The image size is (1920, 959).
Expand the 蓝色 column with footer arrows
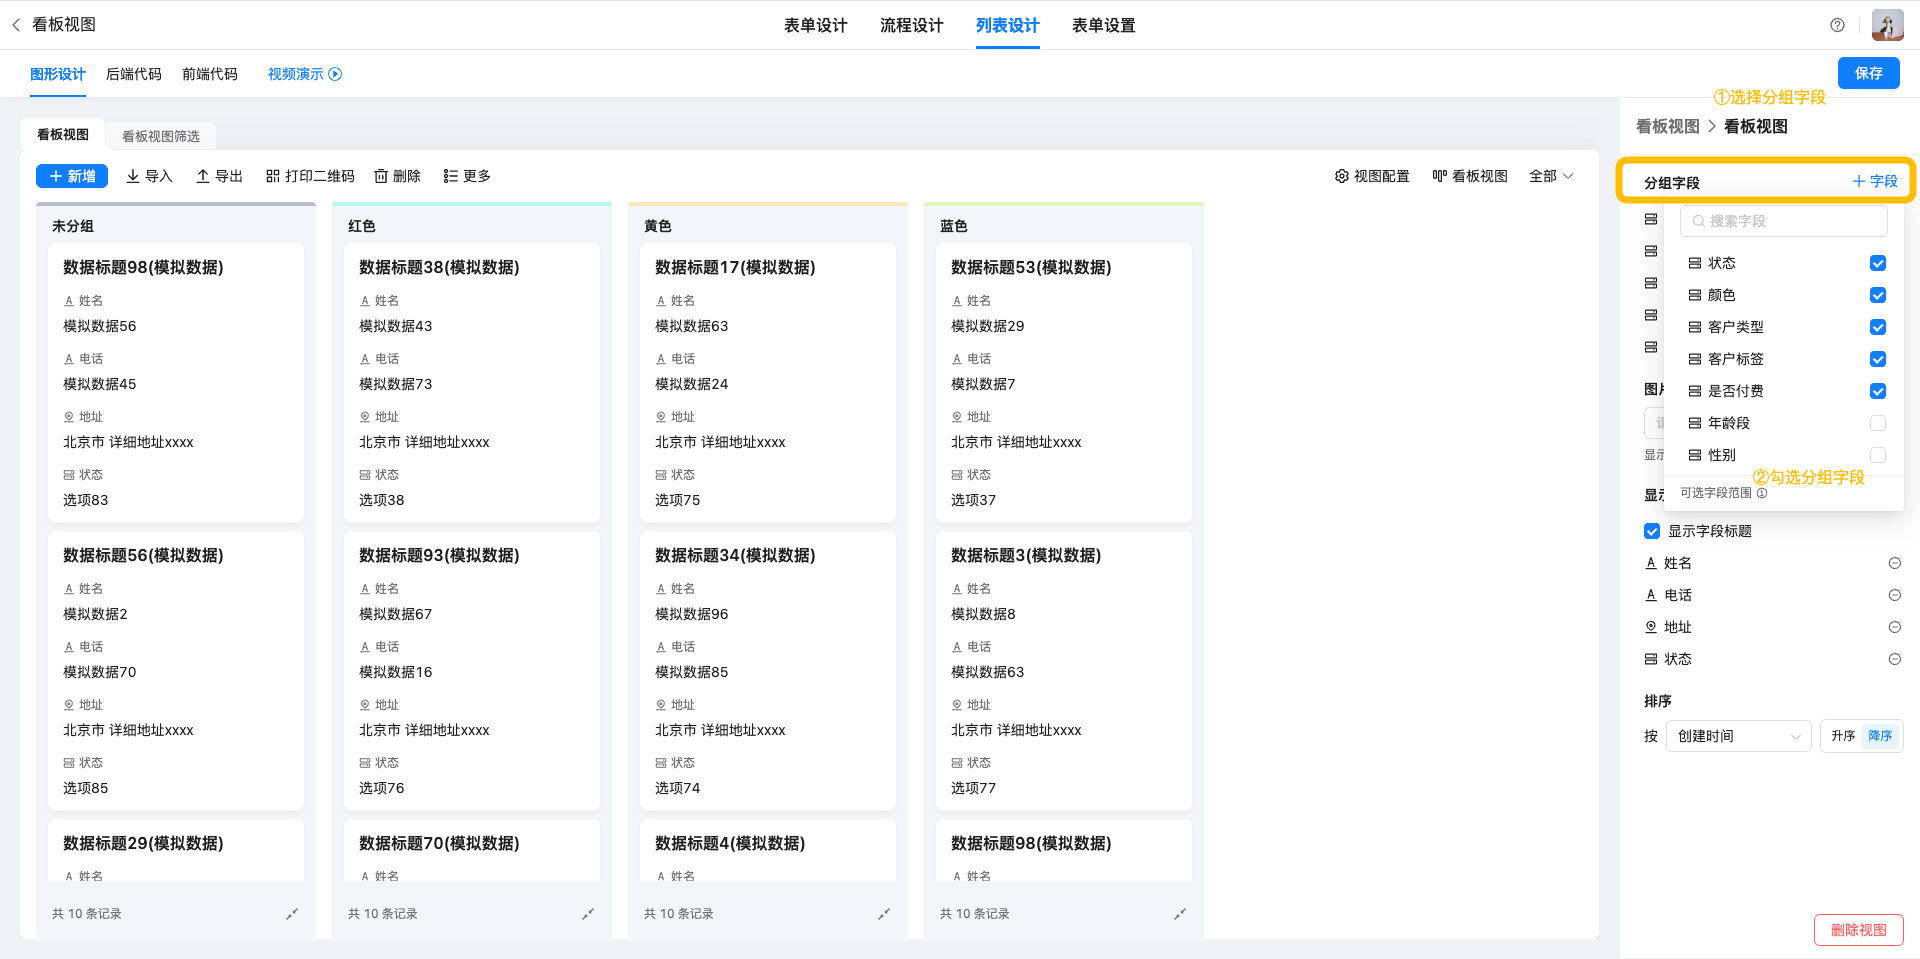1180,914
